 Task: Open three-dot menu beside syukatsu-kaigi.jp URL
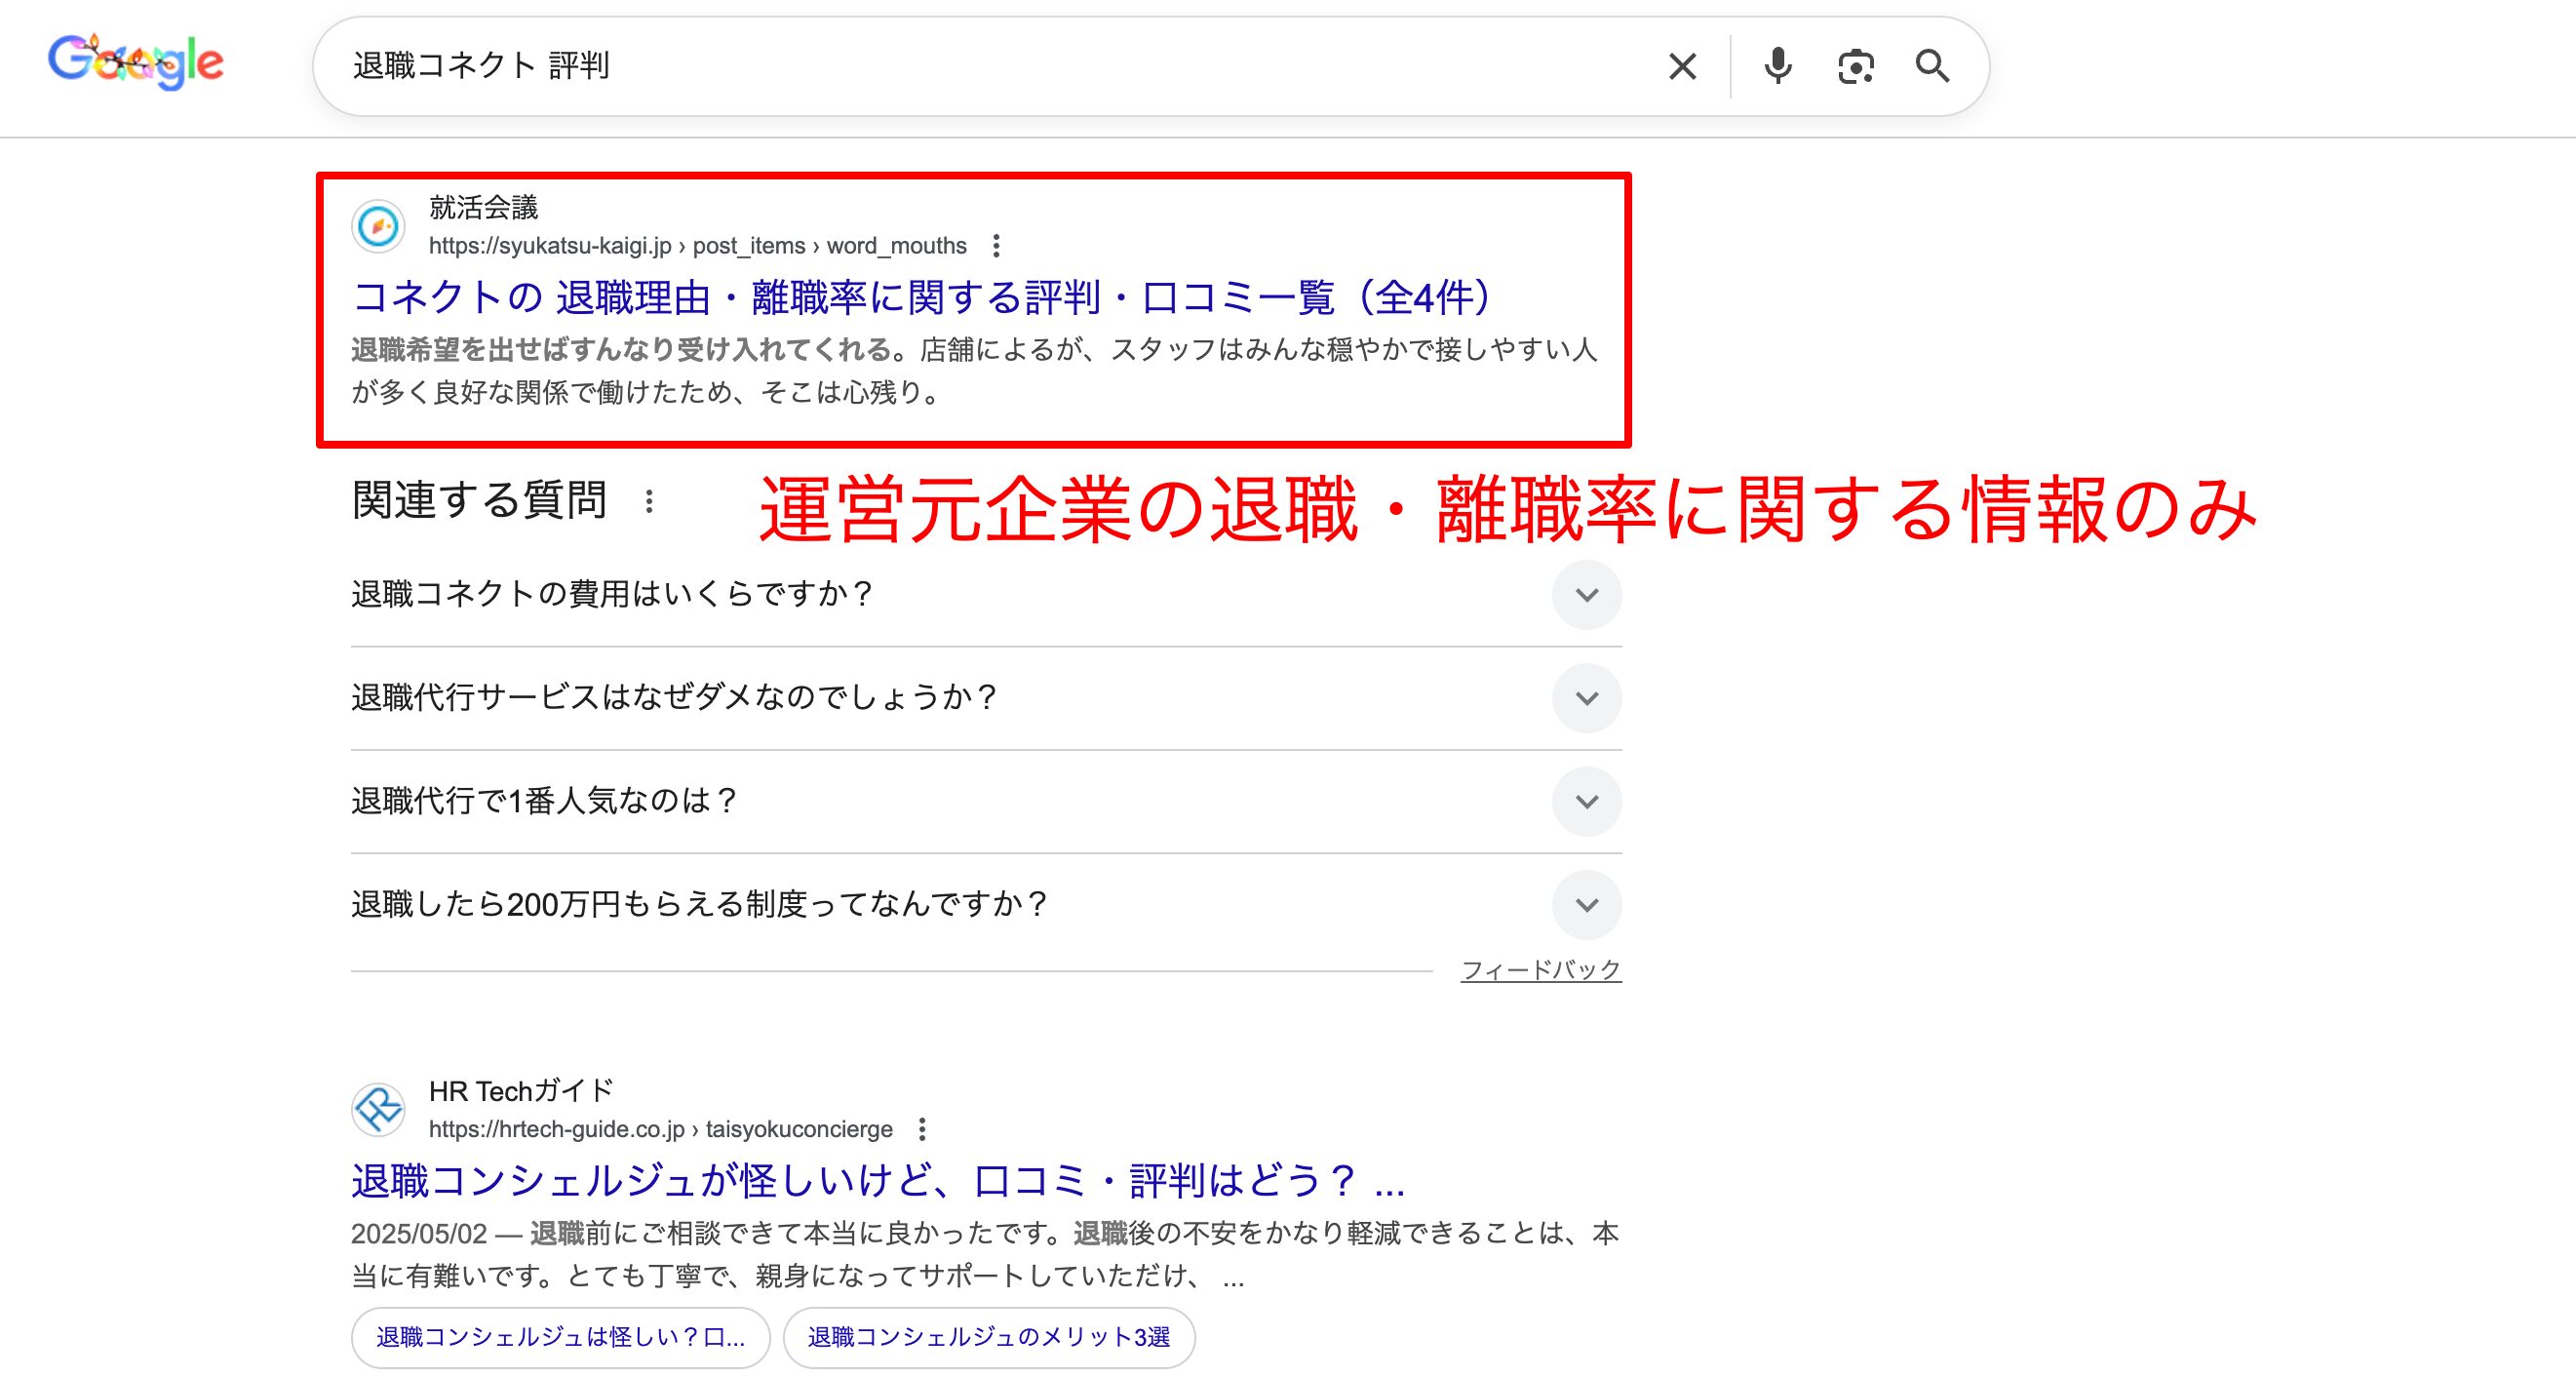(996, 246)
